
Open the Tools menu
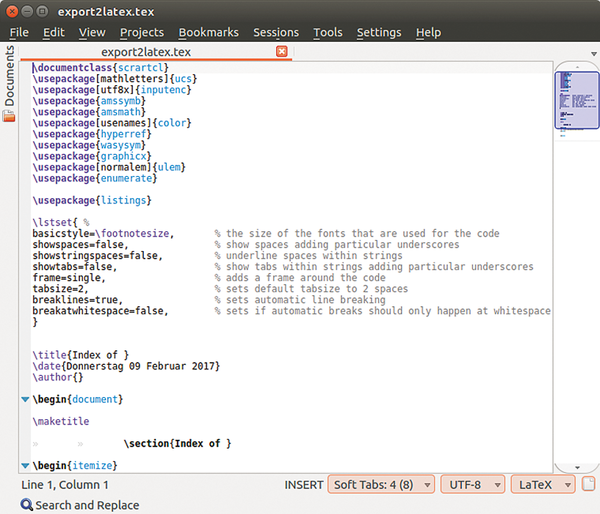tap(328, 33)
